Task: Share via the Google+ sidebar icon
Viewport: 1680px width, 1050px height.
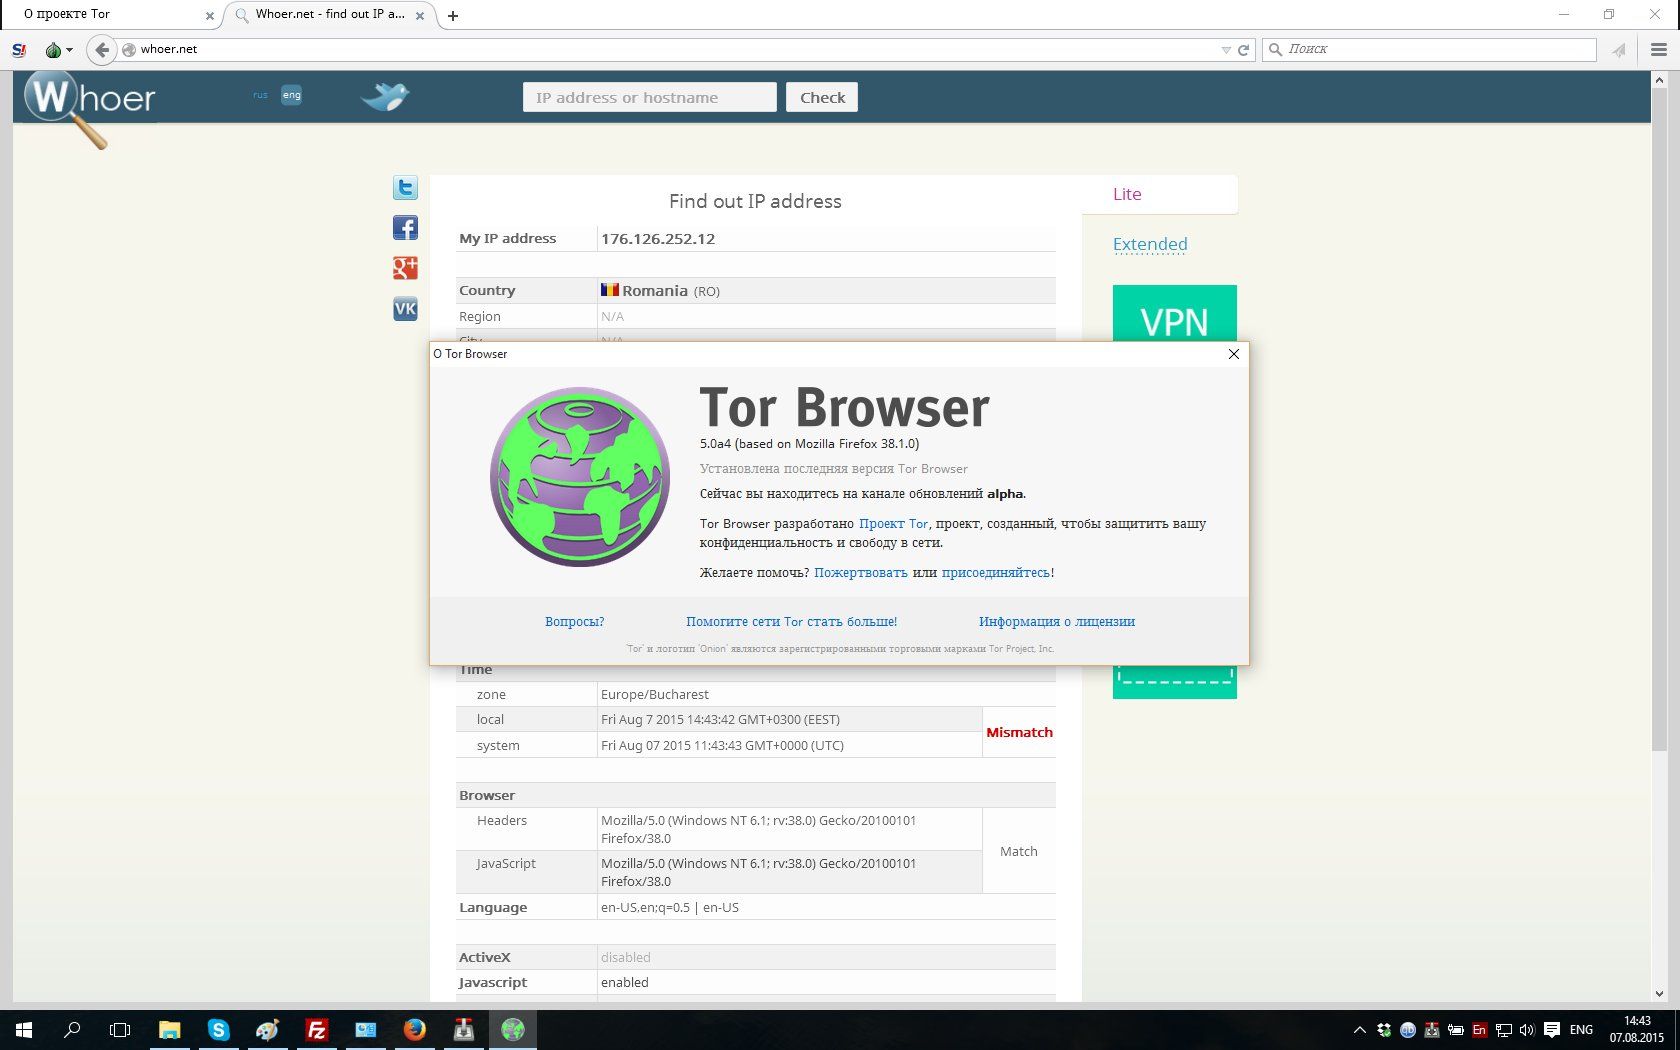Action: point(405,268)
